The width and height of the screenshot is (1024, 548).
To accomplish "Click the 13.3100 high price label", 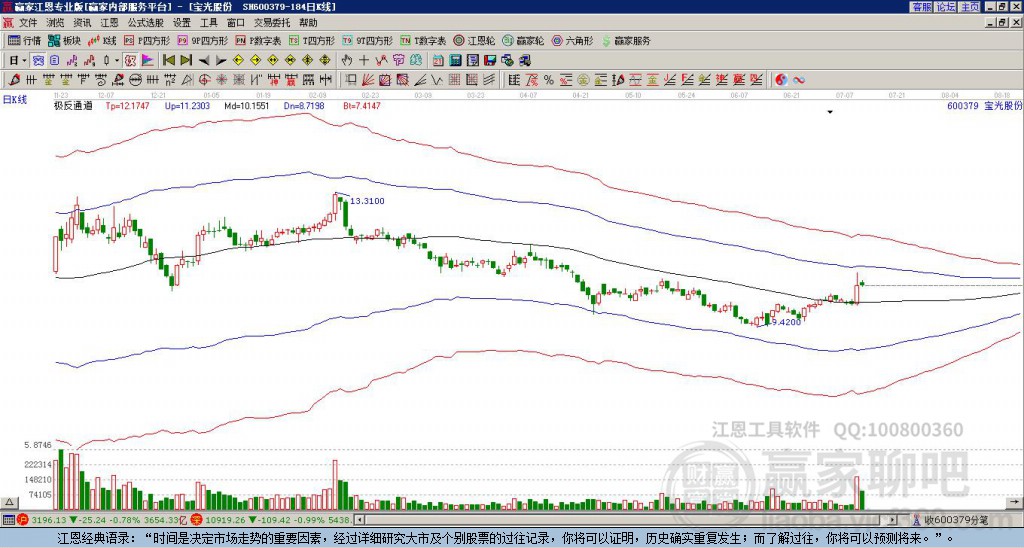I will pyautogui.click(x=367, y=201).
